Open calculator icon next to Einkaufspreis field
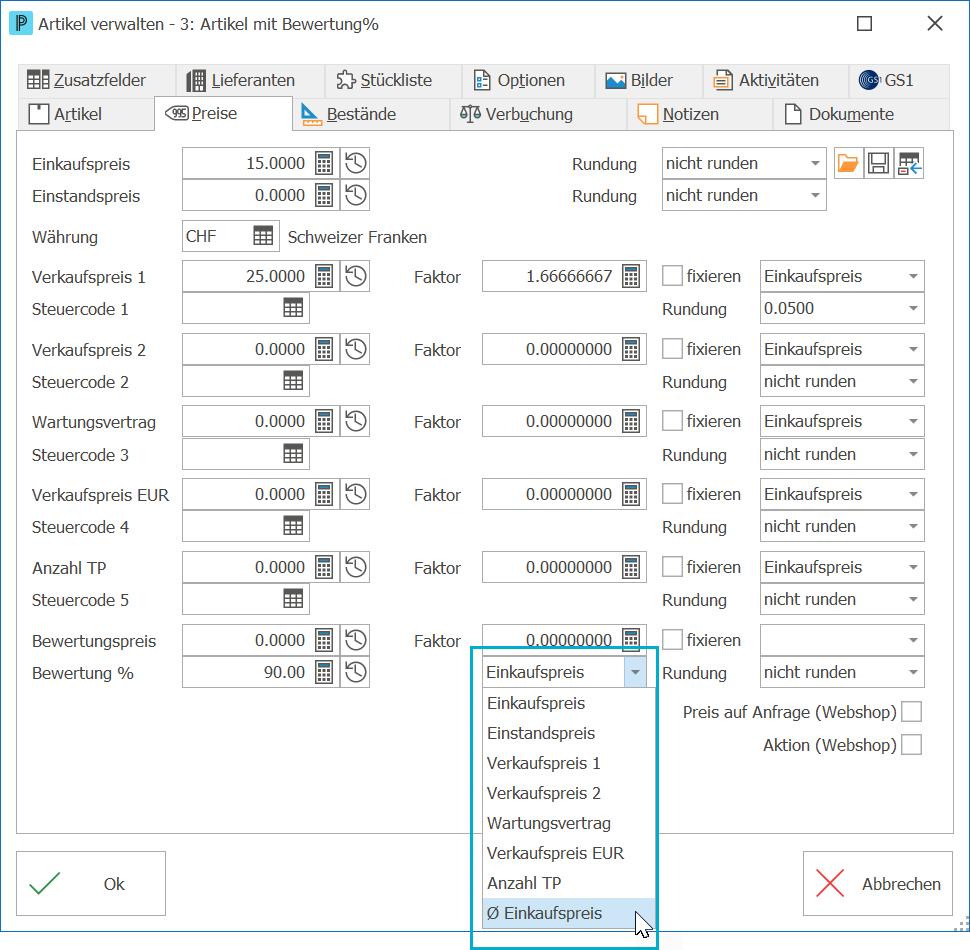 click(324, 163)
